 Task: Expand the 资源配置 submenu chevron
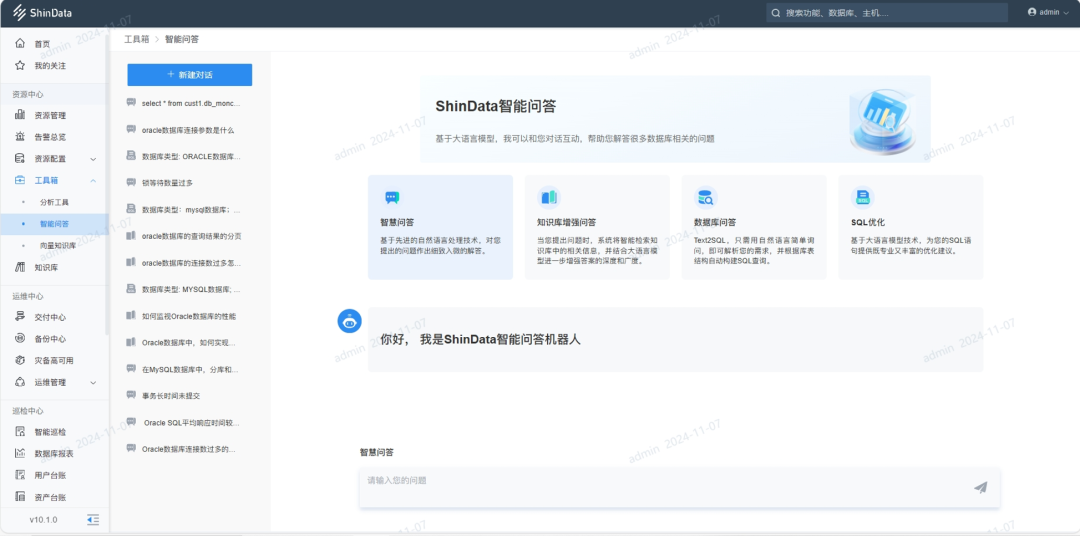coord(93,159)
